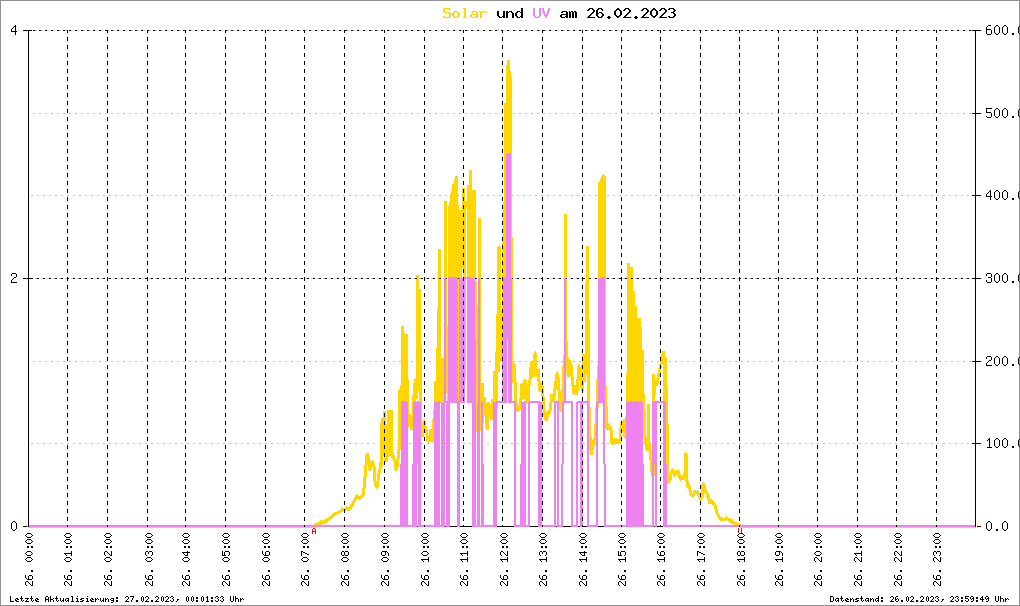1020x606 pixels.
Task: Click the 23:00 label on the time axis
Action: 937,564
